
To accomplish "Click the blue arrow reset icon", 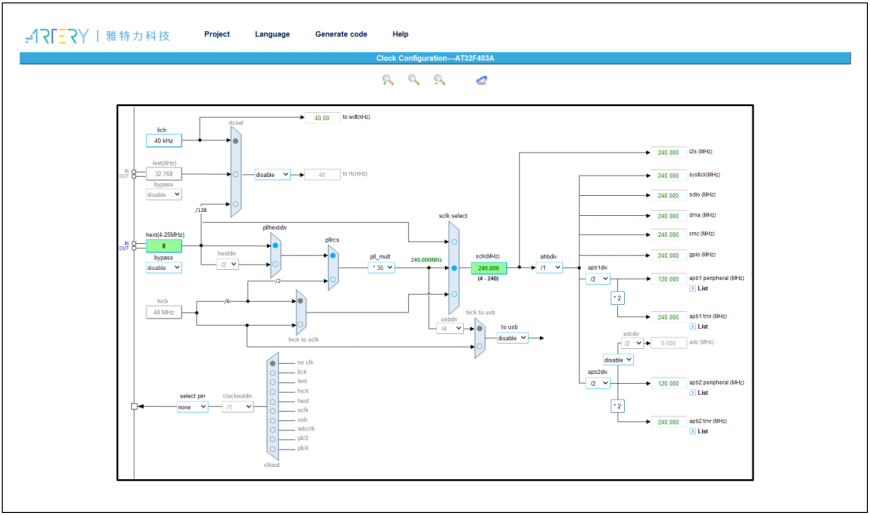I will pyautogui.click(x=482, y=80).
